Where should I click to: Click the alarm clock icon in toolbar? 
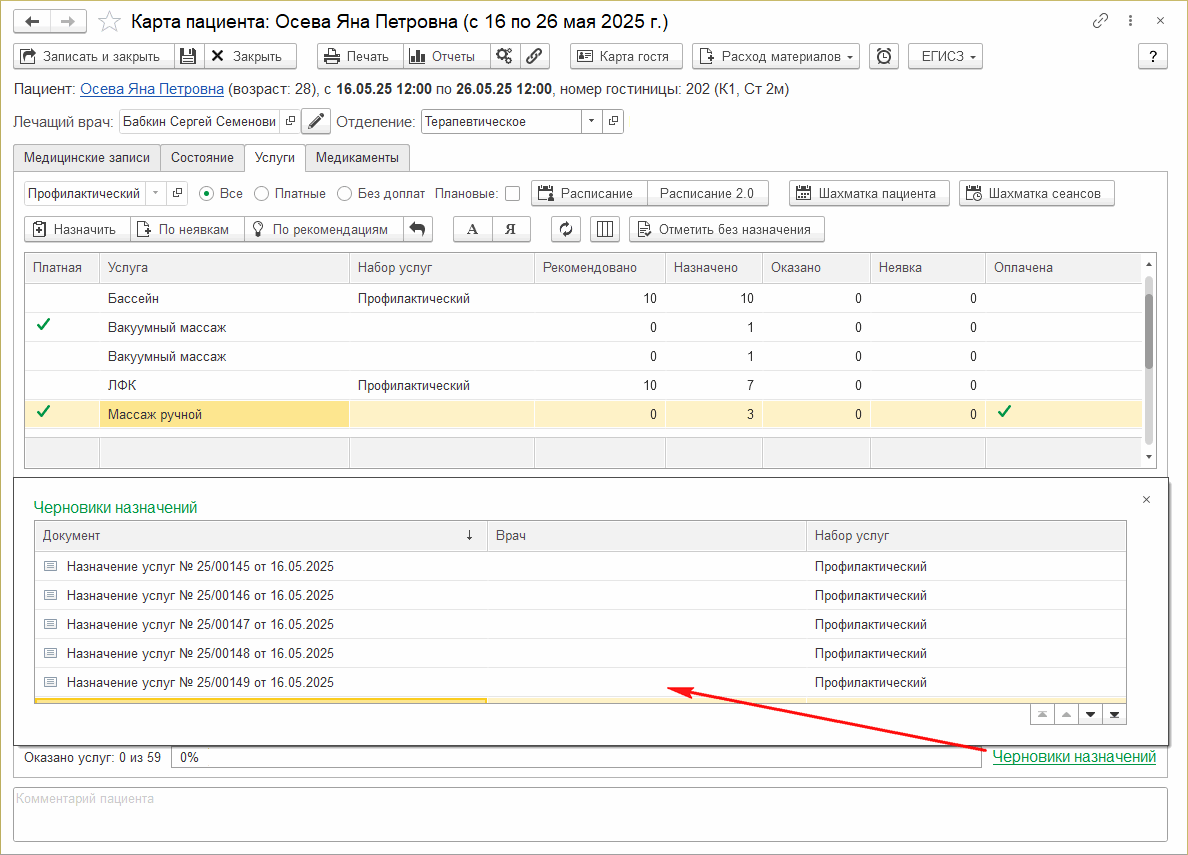pos(884,57)
